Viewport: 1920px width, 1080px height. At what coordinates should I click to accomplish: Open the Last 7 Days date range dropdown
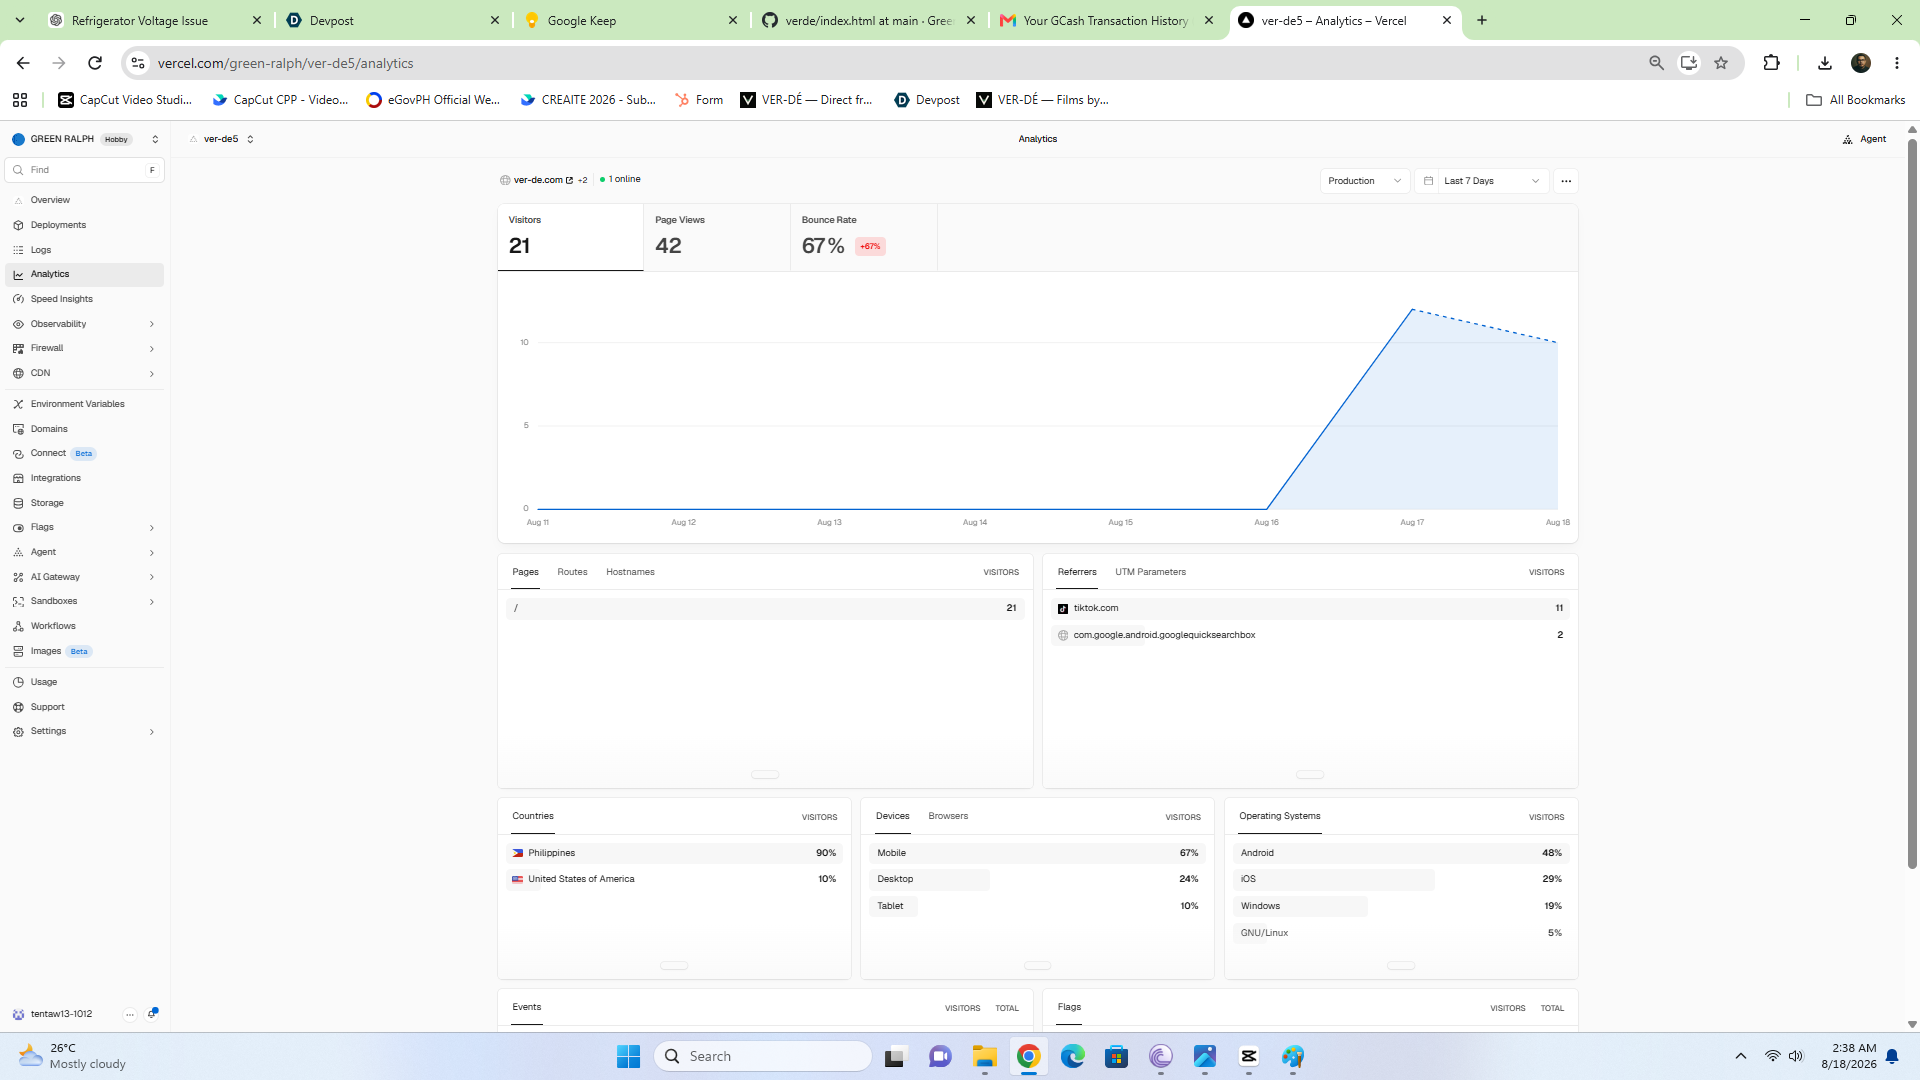coord(1482,181)
